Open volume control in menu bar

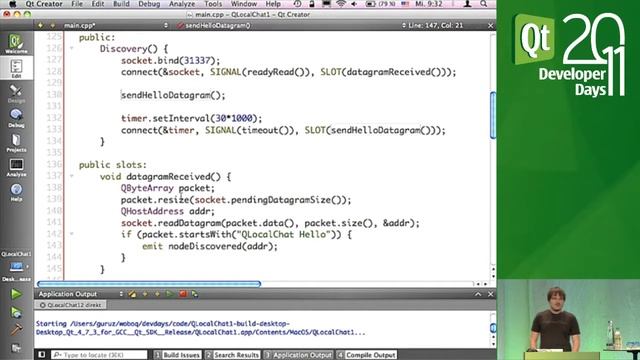(x=353, y=4)
